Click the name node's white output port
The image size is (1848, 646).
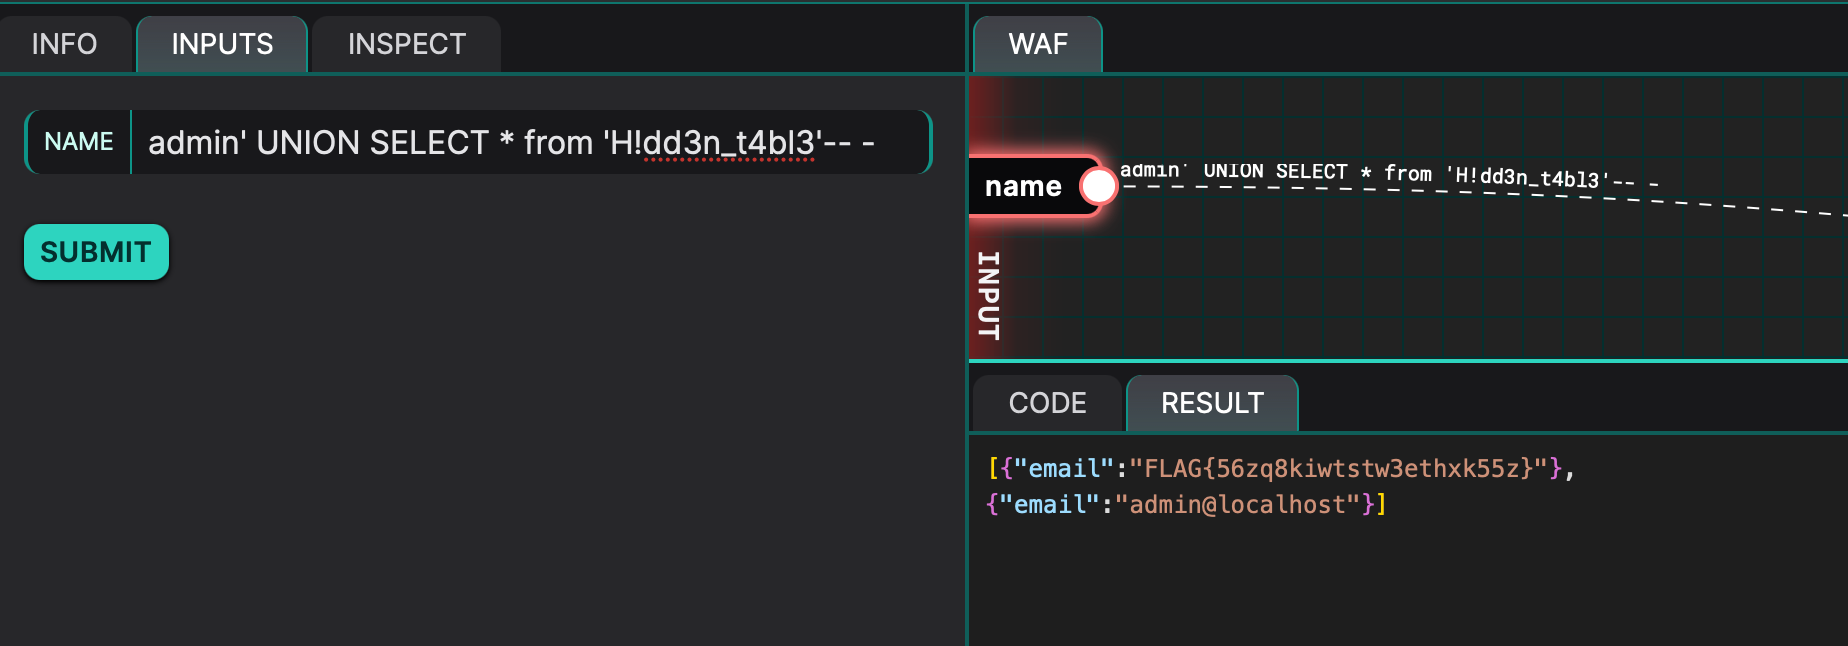click(x=1098, y=186)
